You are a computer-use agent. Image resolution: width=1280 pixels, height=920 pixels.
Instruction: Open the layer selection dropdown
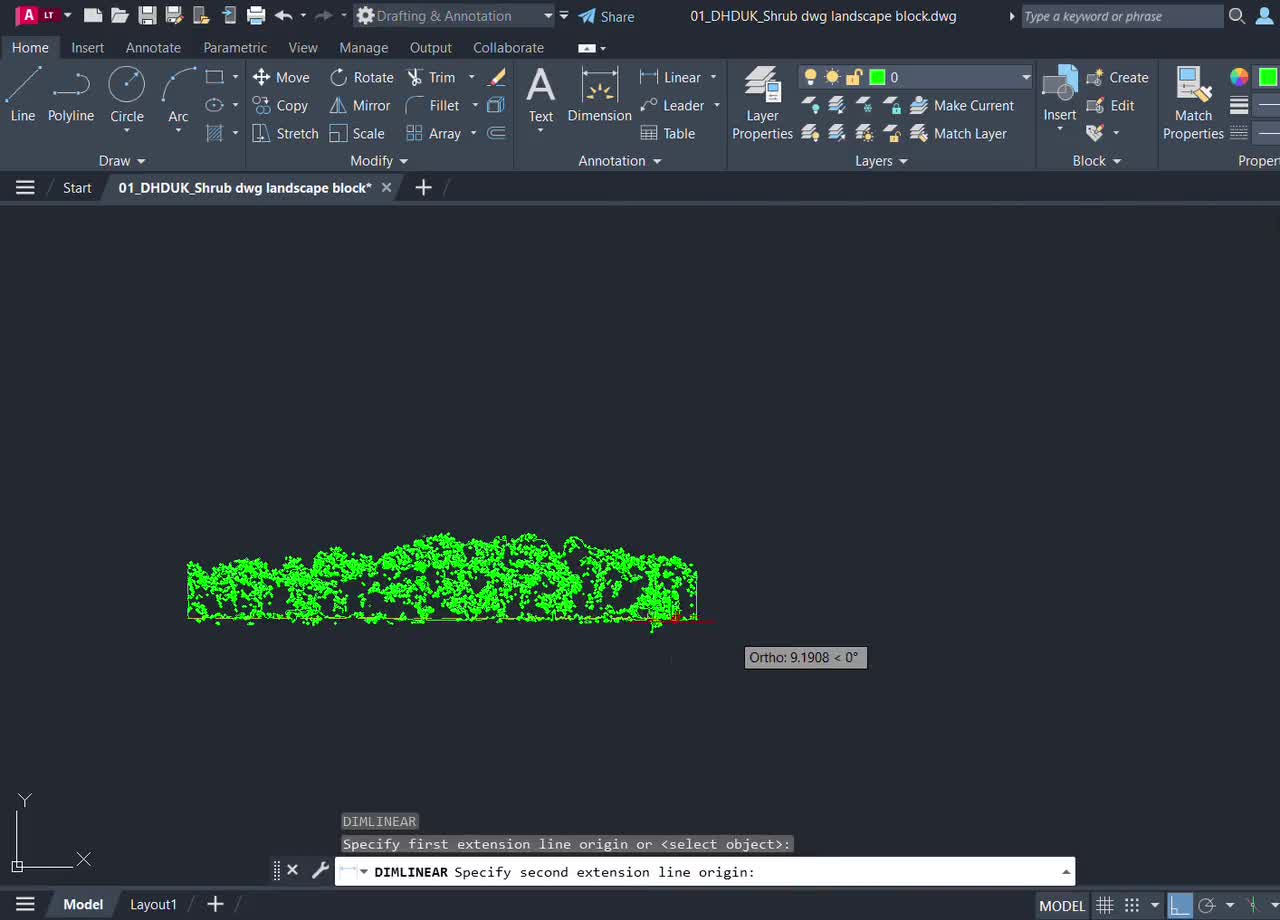click(x=1026, y=76)
